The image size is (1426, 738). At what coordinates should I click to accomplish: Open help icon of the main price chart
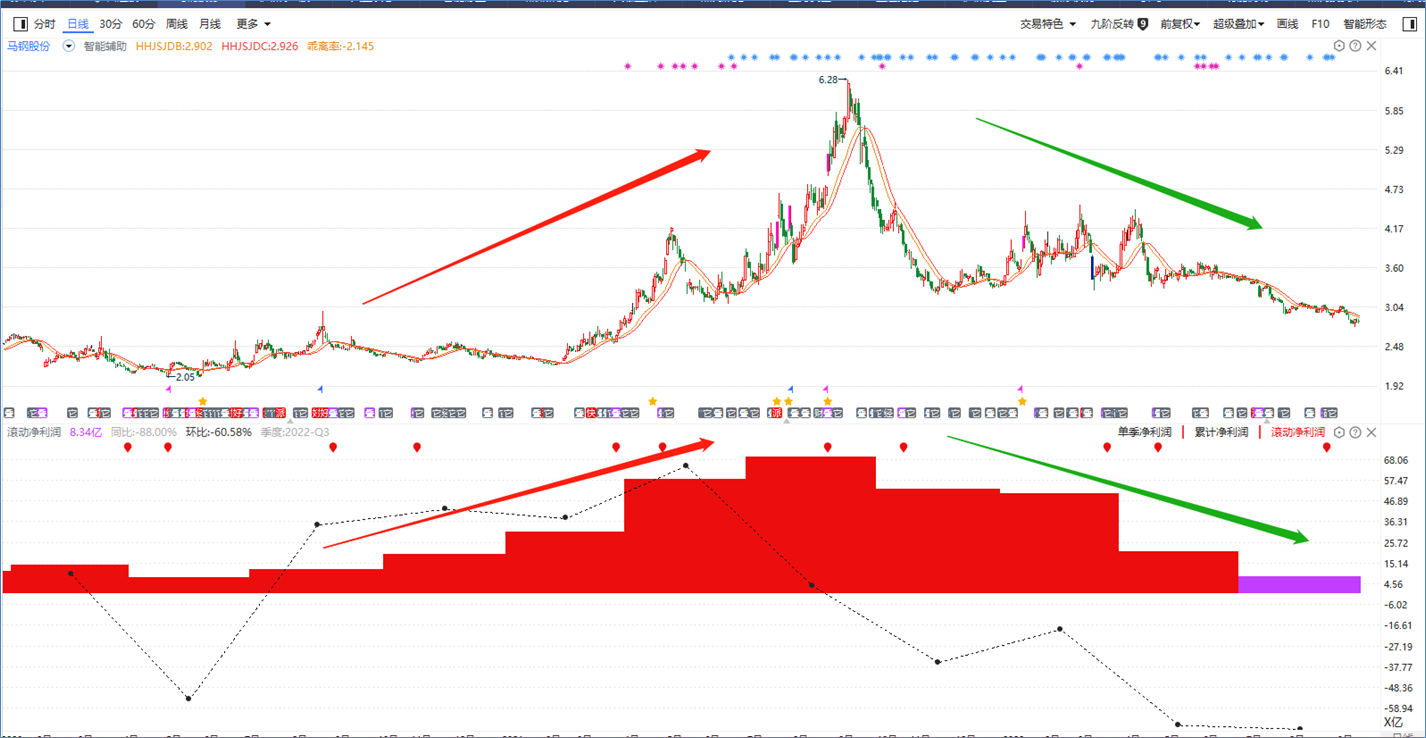point(1355,46)
